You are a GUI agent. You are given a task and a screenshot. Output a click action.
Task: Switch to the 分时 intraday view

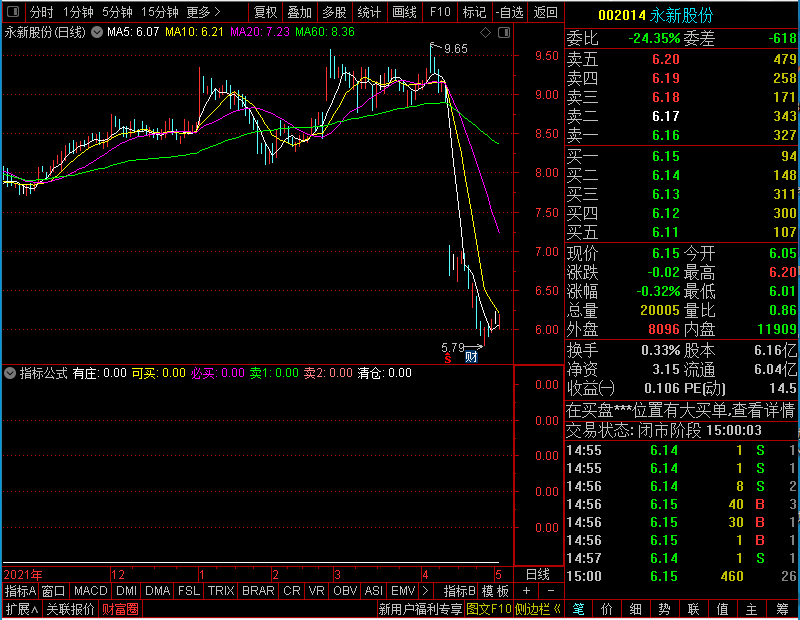pyautogui.click(x=41, y=12)
